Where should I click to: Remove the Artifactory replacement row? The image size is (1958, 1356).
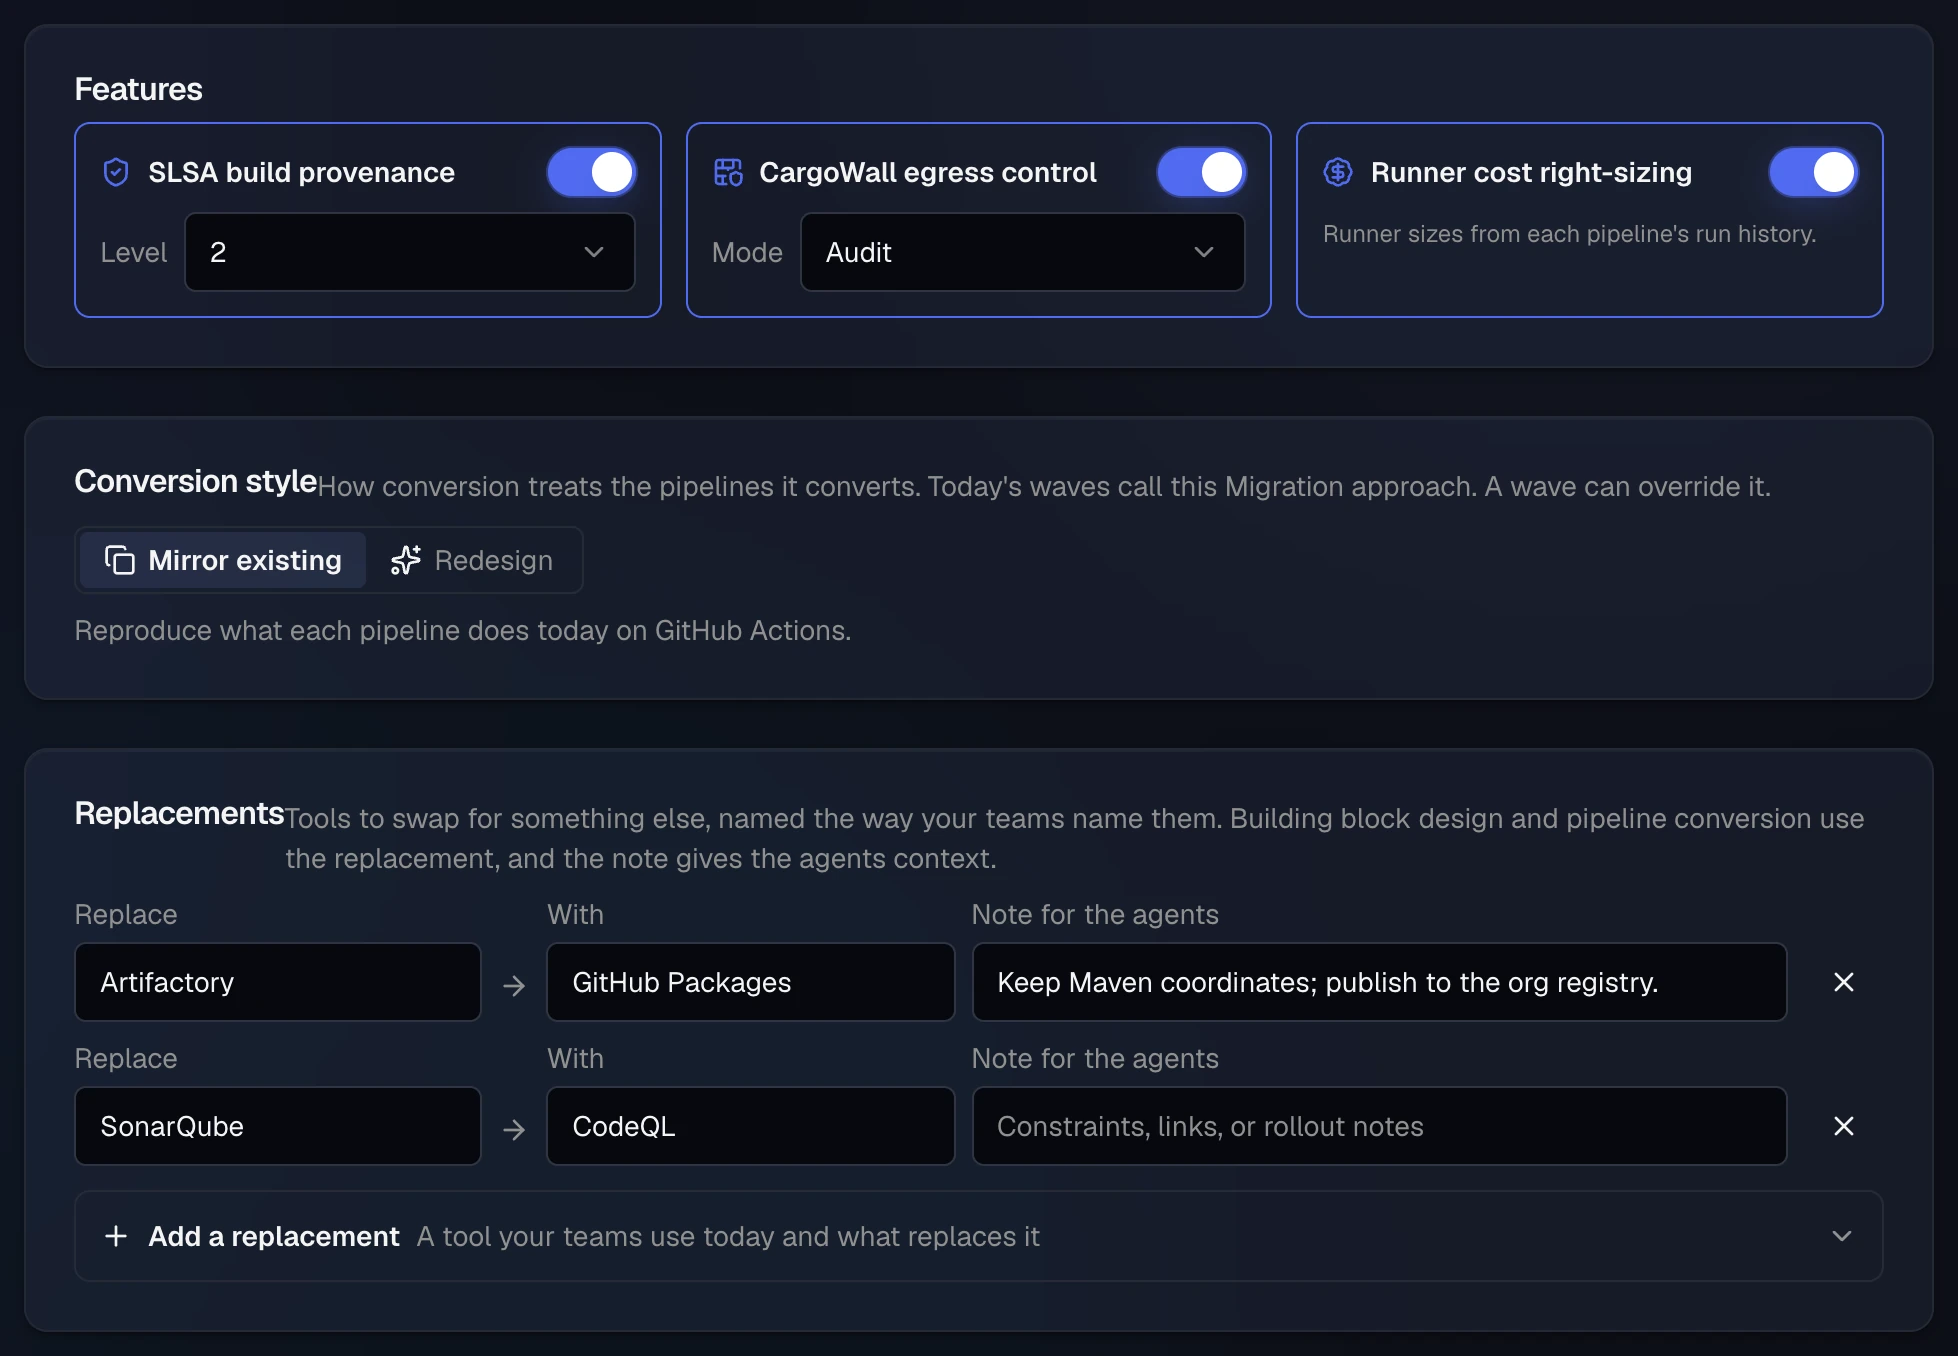point(1844,982)
